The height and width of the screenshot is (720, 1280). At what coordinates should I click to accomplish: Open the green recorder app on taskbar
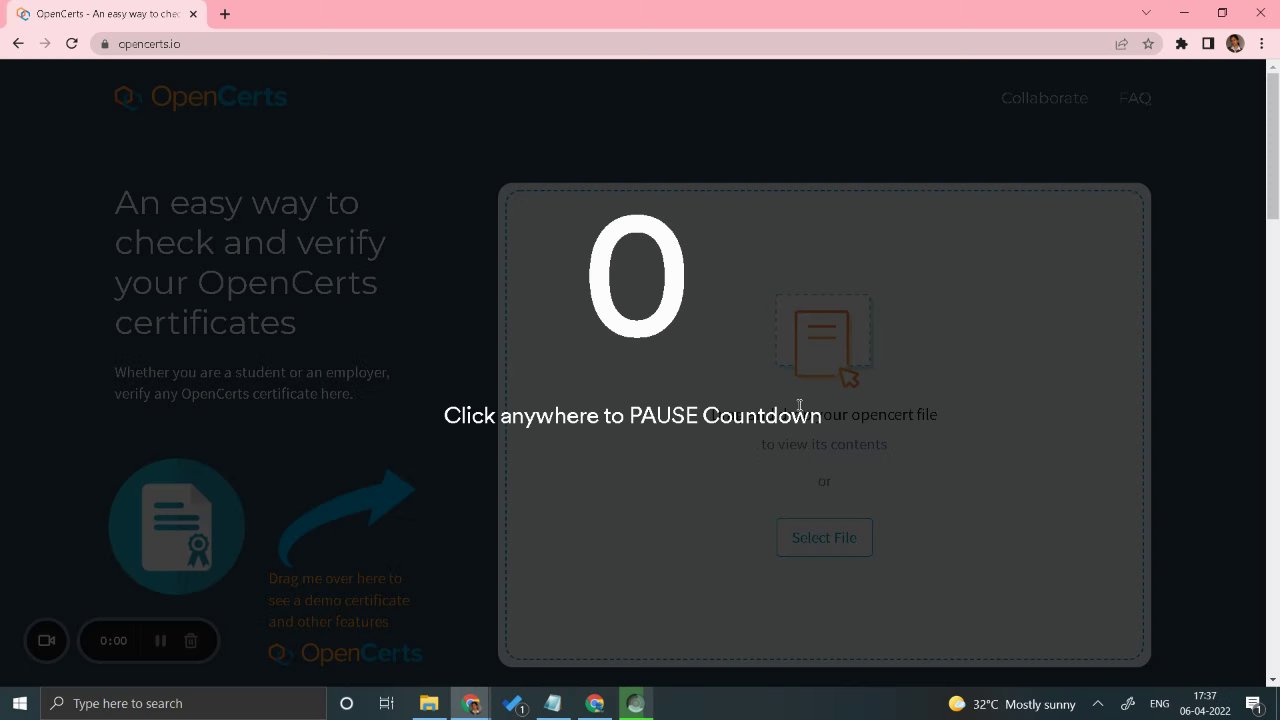point(635,704)
